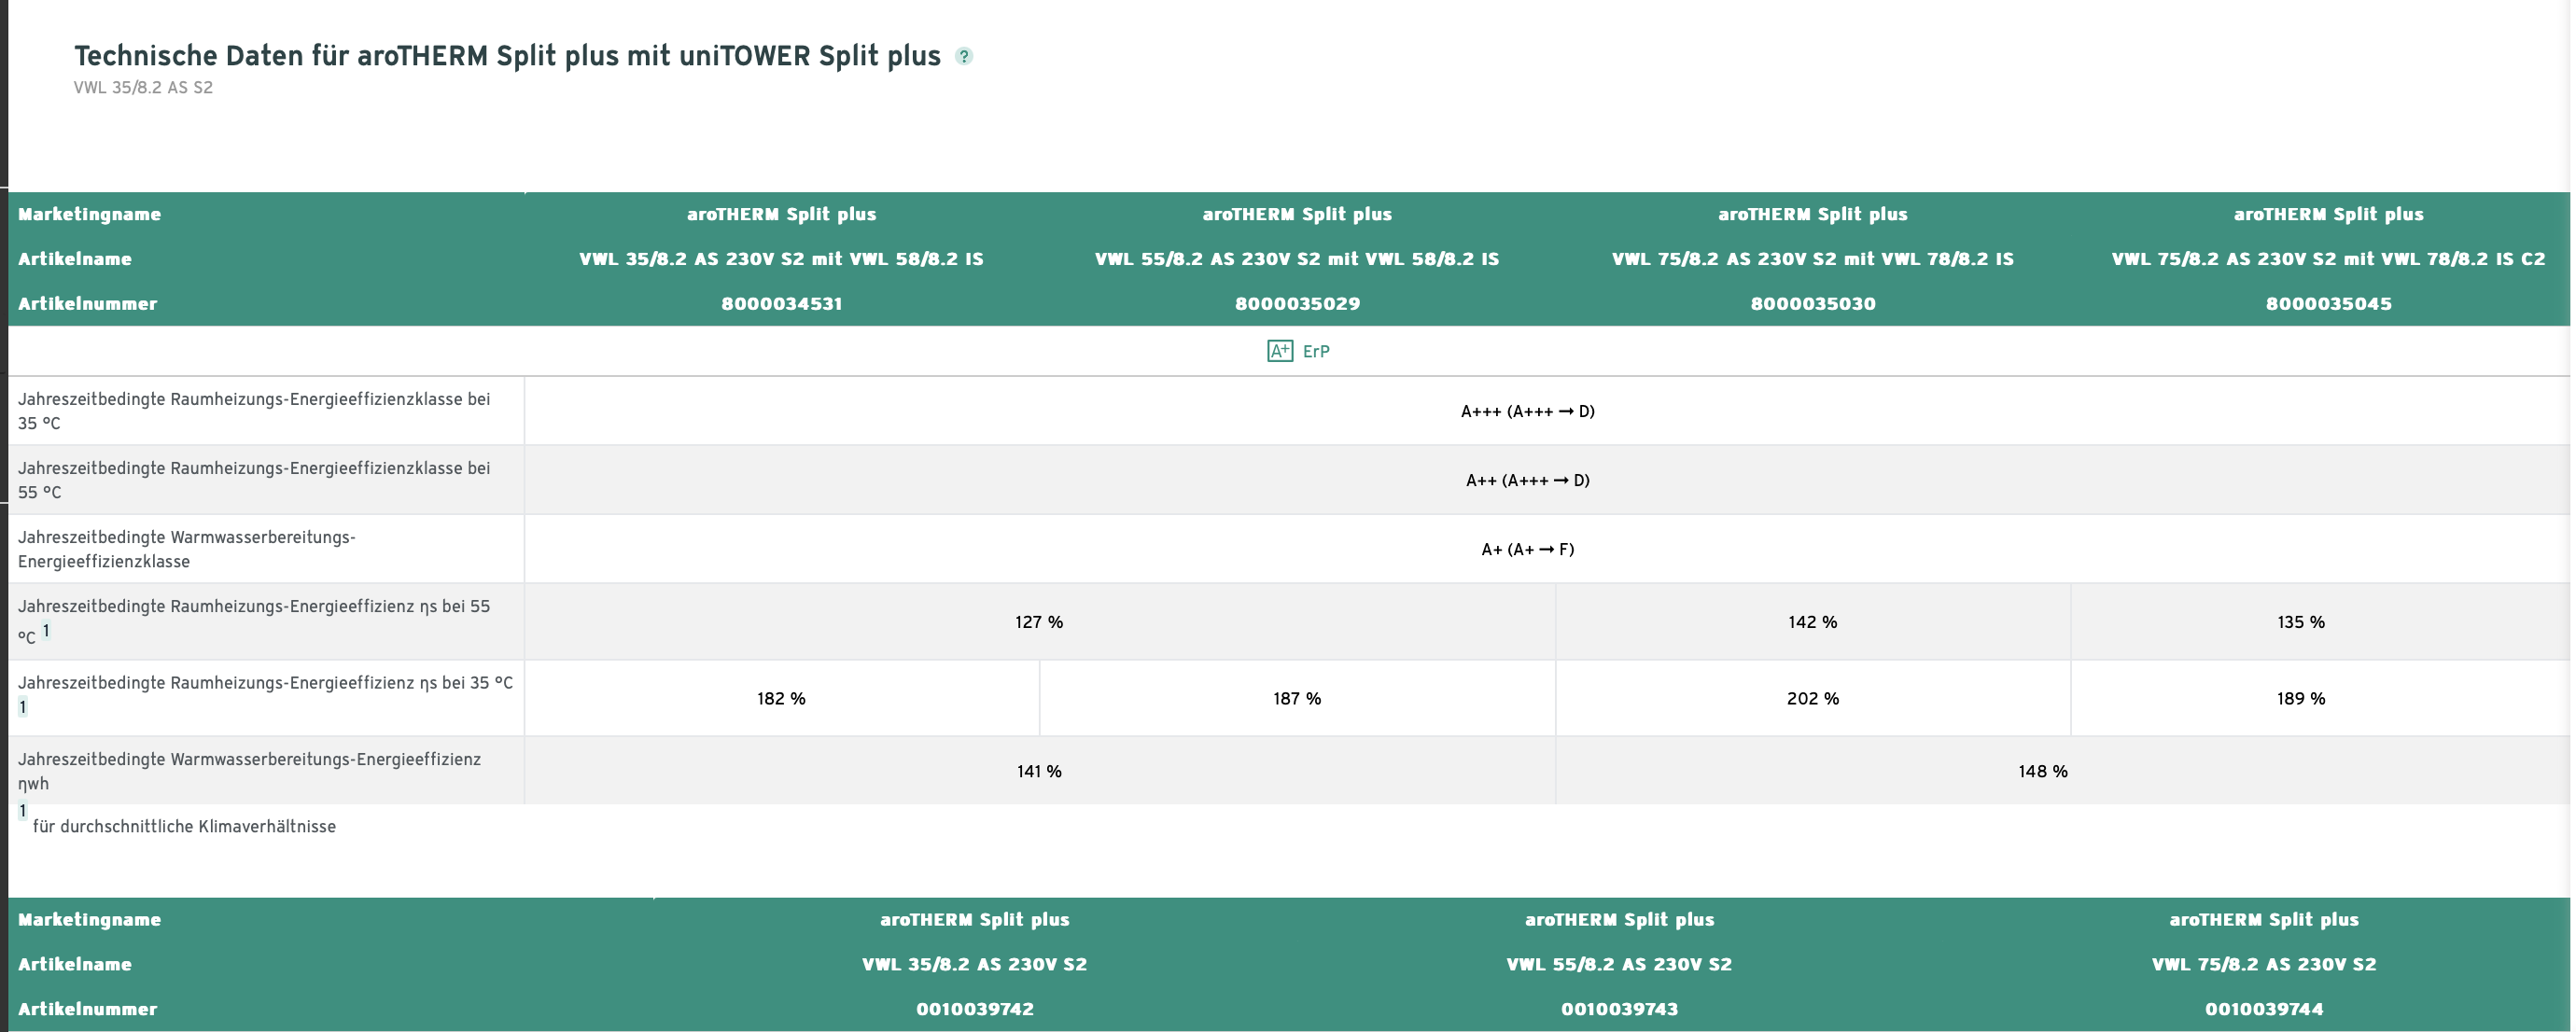Click the 148 % hot water efficiency value
Image resolution: width=2576 pixels, height=1032 pixels.
tap(2042, 772)
